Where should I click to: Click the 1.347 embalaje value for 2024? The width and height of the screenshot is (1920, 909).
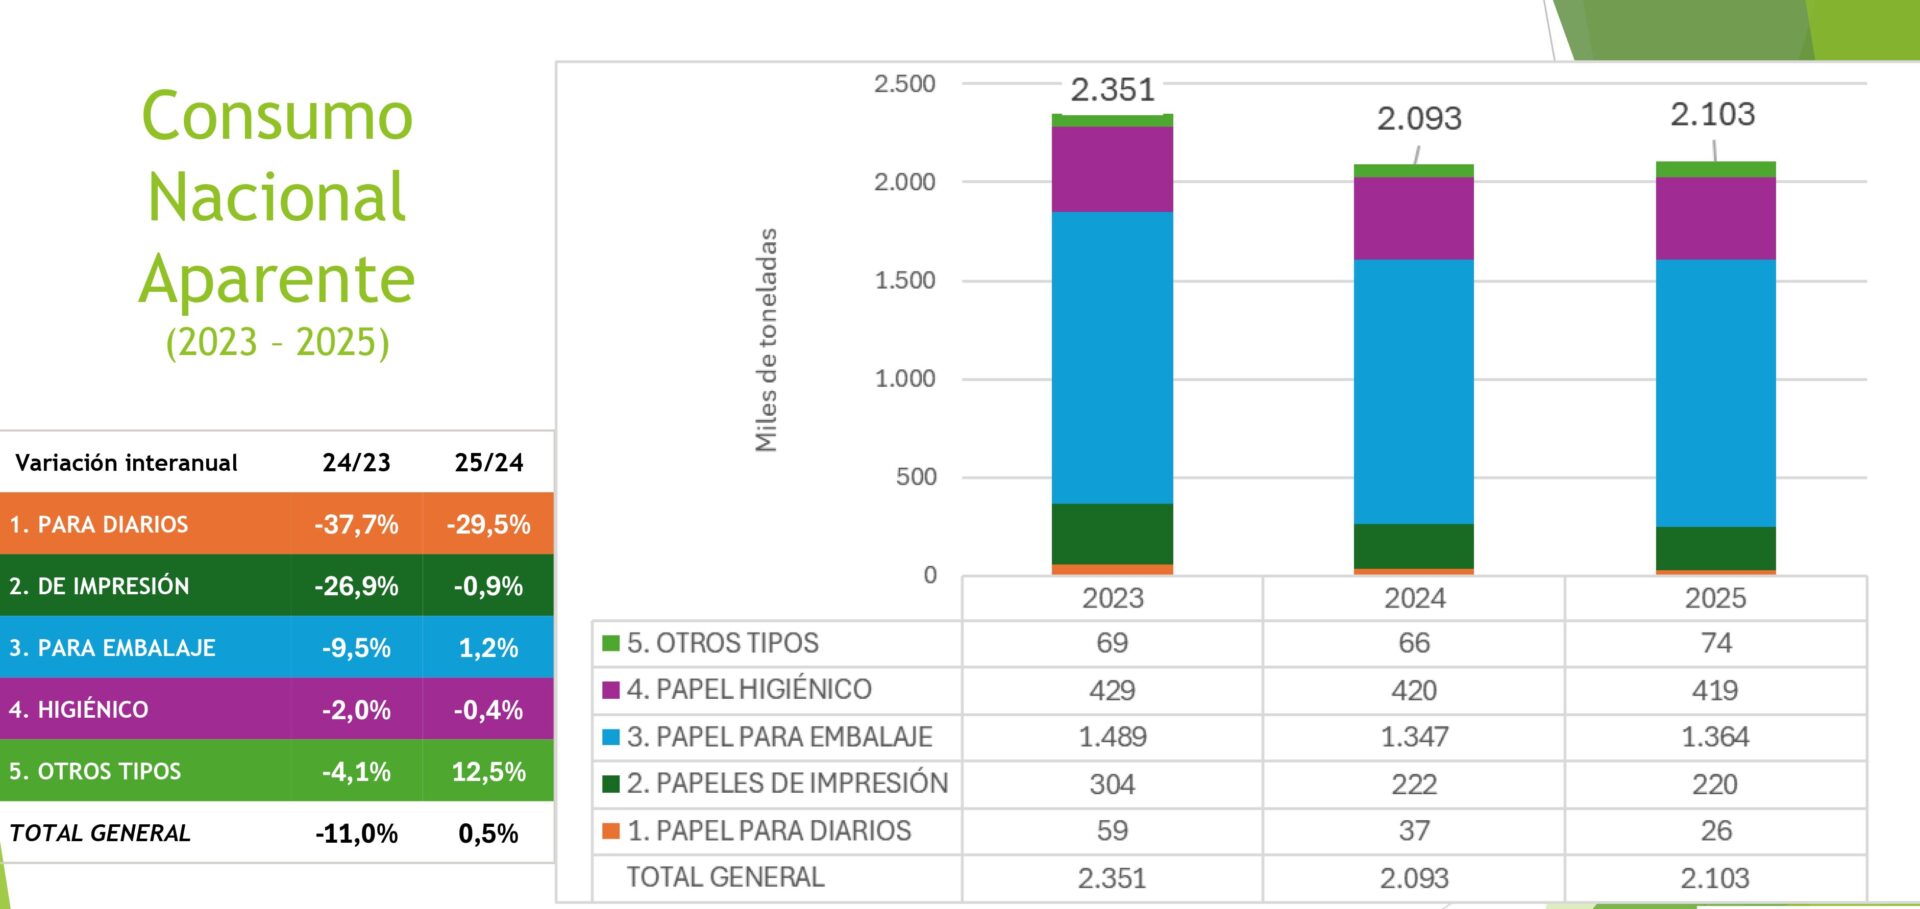click(1414, 737)
